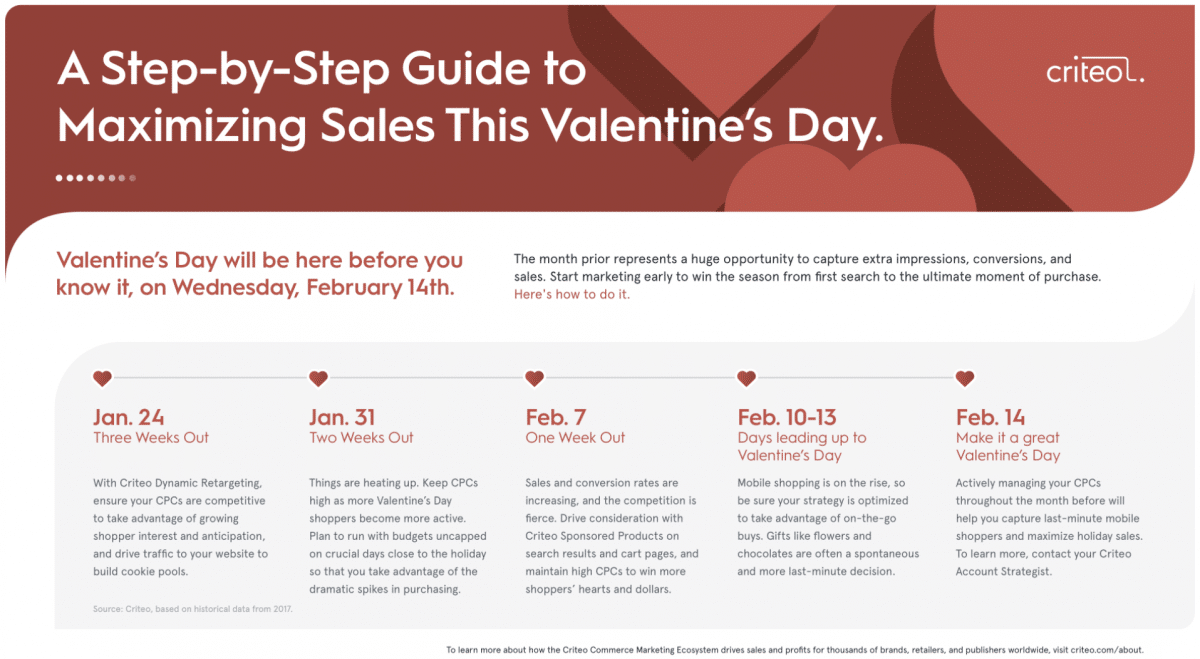
Task: Click the main guide title headline
Action: [x=470, y=98]
